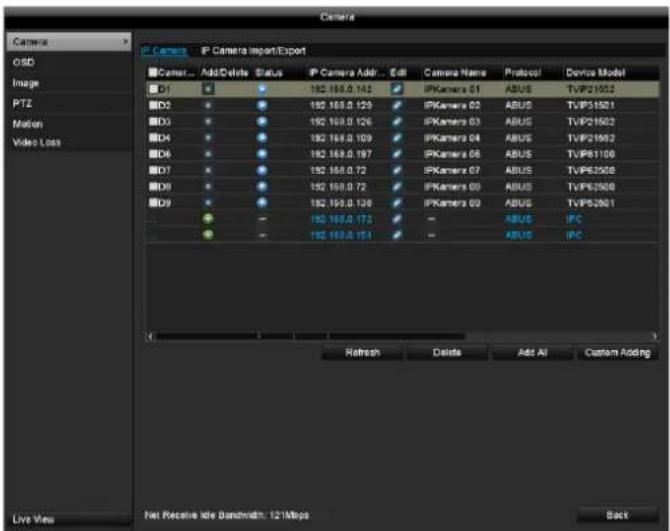Click the left scroll arrow under the list

[x=150, y=336]
